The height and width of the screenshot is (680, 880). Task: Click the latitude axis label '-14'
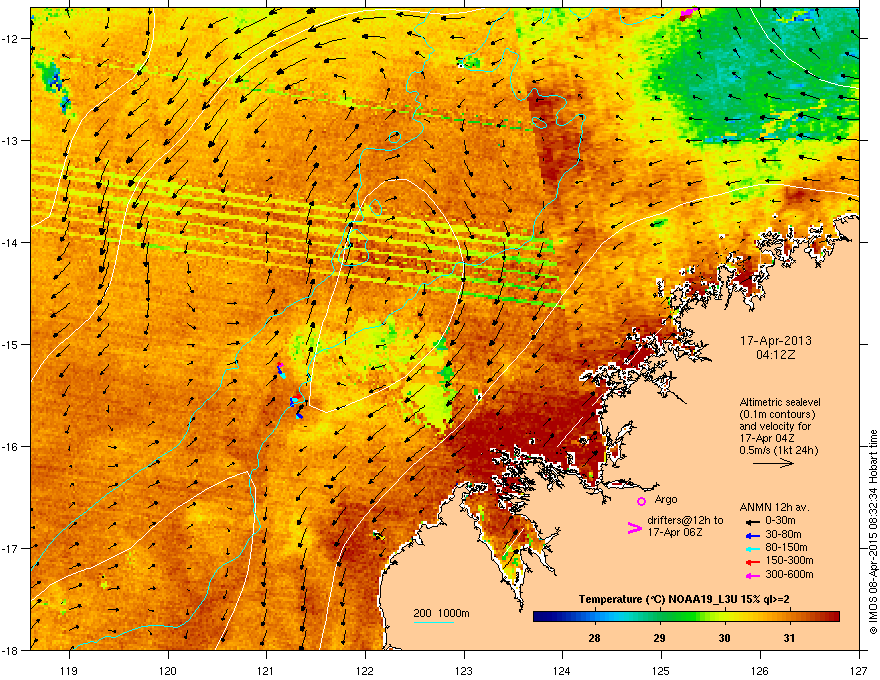point(11,242)
